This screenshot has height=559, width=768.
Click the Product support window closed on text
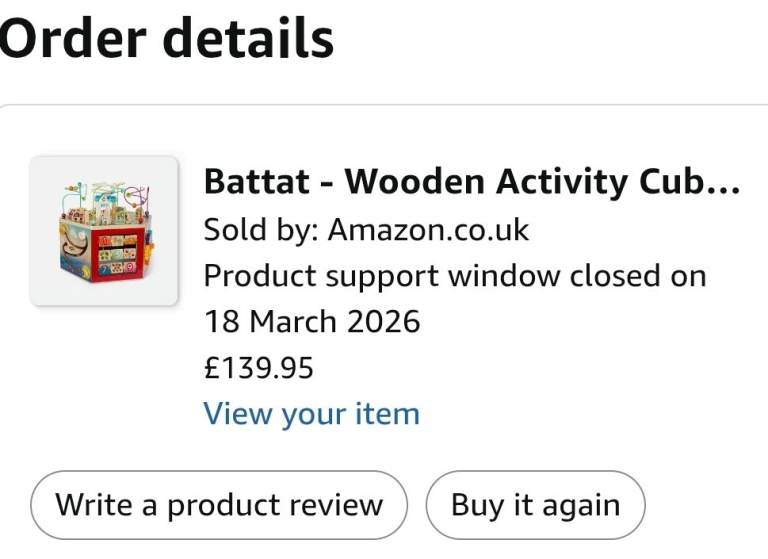tap(455, 276)
